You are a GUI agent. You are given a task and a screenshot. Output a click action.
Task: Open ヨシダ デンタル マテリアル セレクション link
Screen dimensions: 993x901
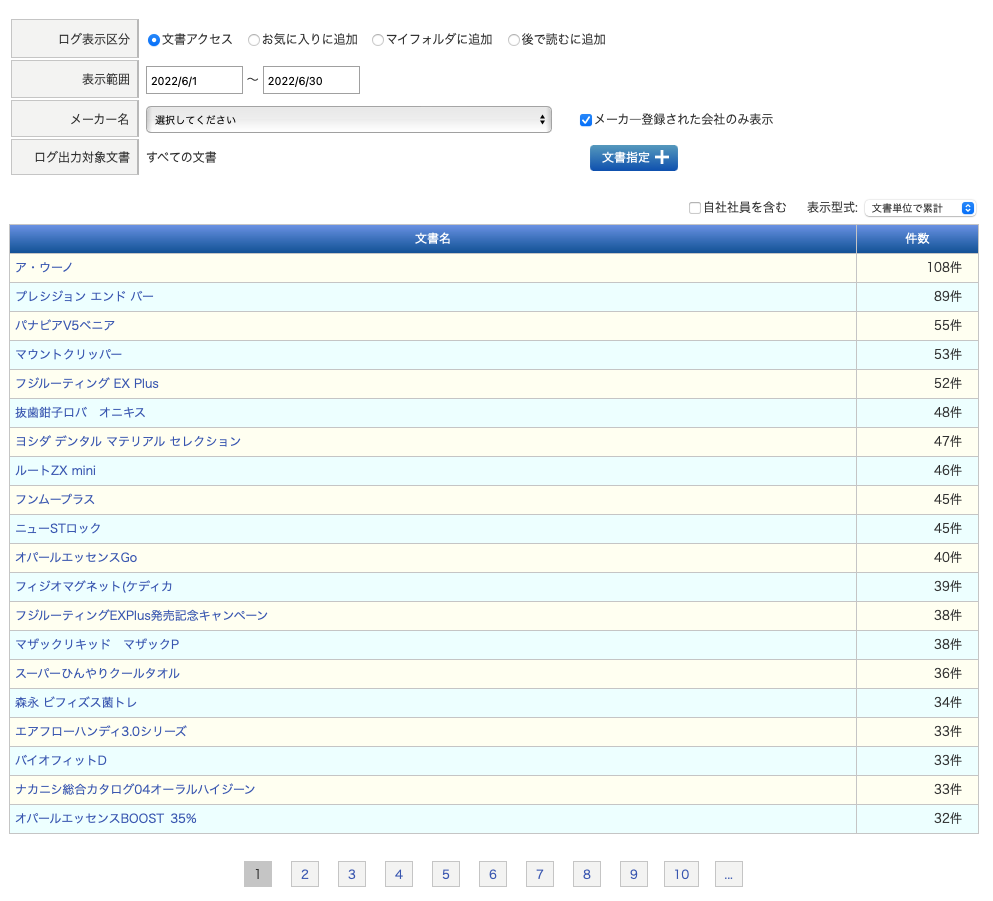(x=128, y=441)
